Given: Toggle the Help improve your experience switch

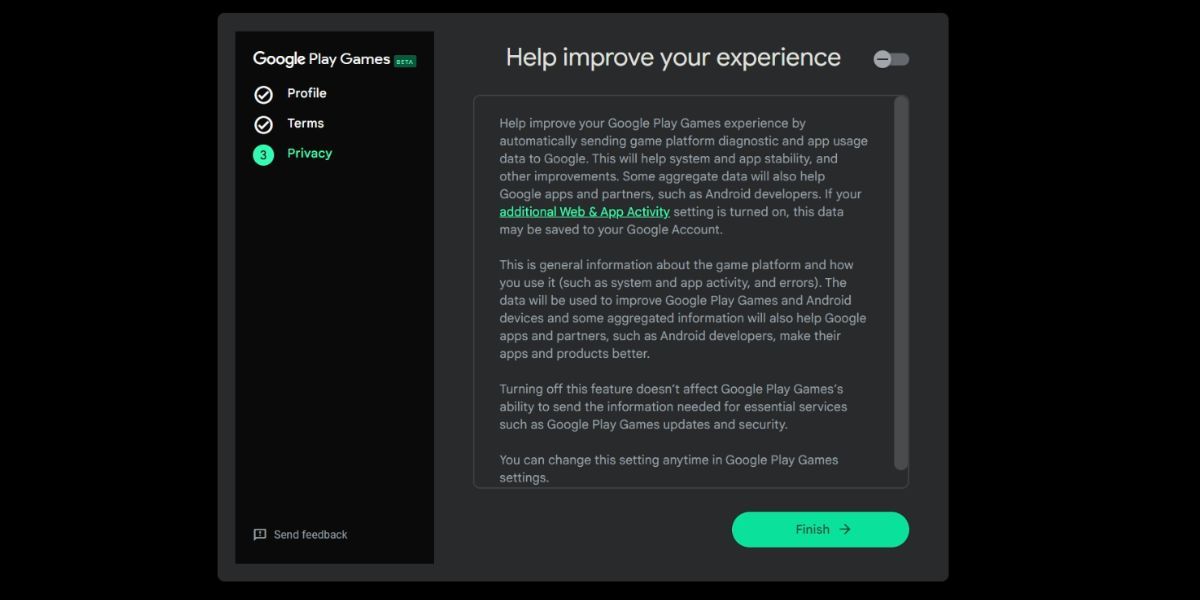Looking at the screenshot, I should click(x=890, y=59).
